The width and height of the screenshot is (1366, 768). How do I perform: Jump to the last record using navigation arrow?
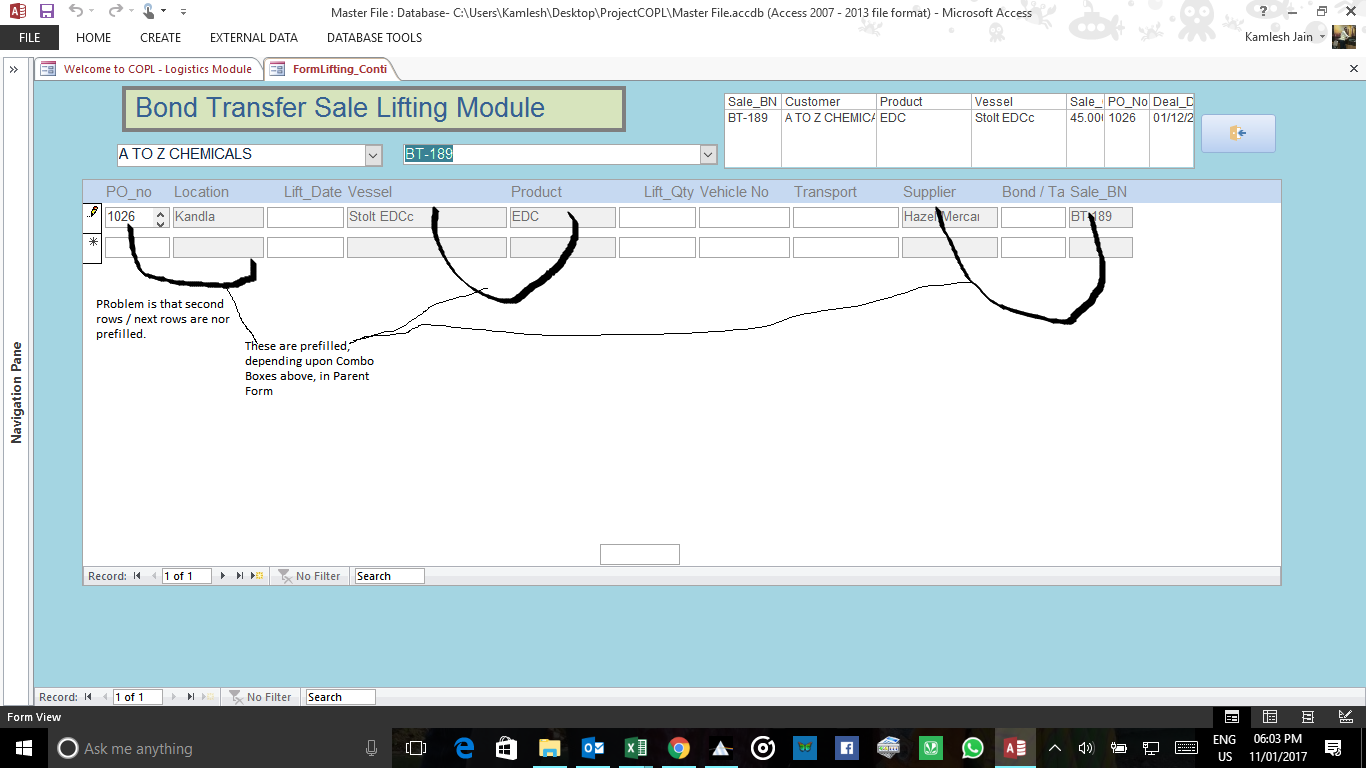pyautogui.click(x=238, y=575)
